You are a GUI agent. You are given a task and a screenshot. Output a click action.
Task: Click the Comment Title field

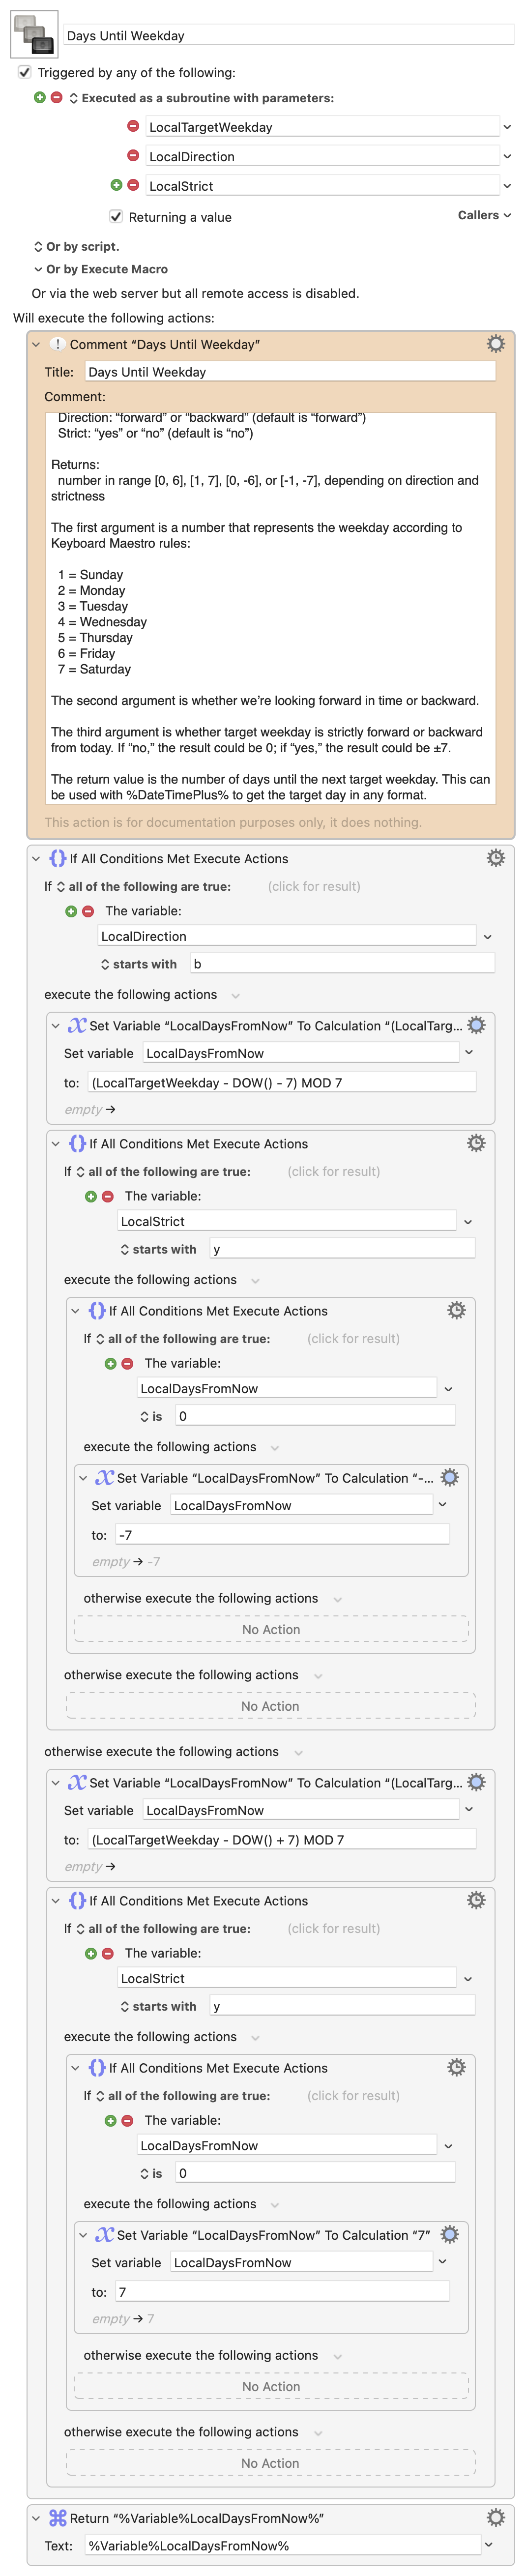(290, 371)
